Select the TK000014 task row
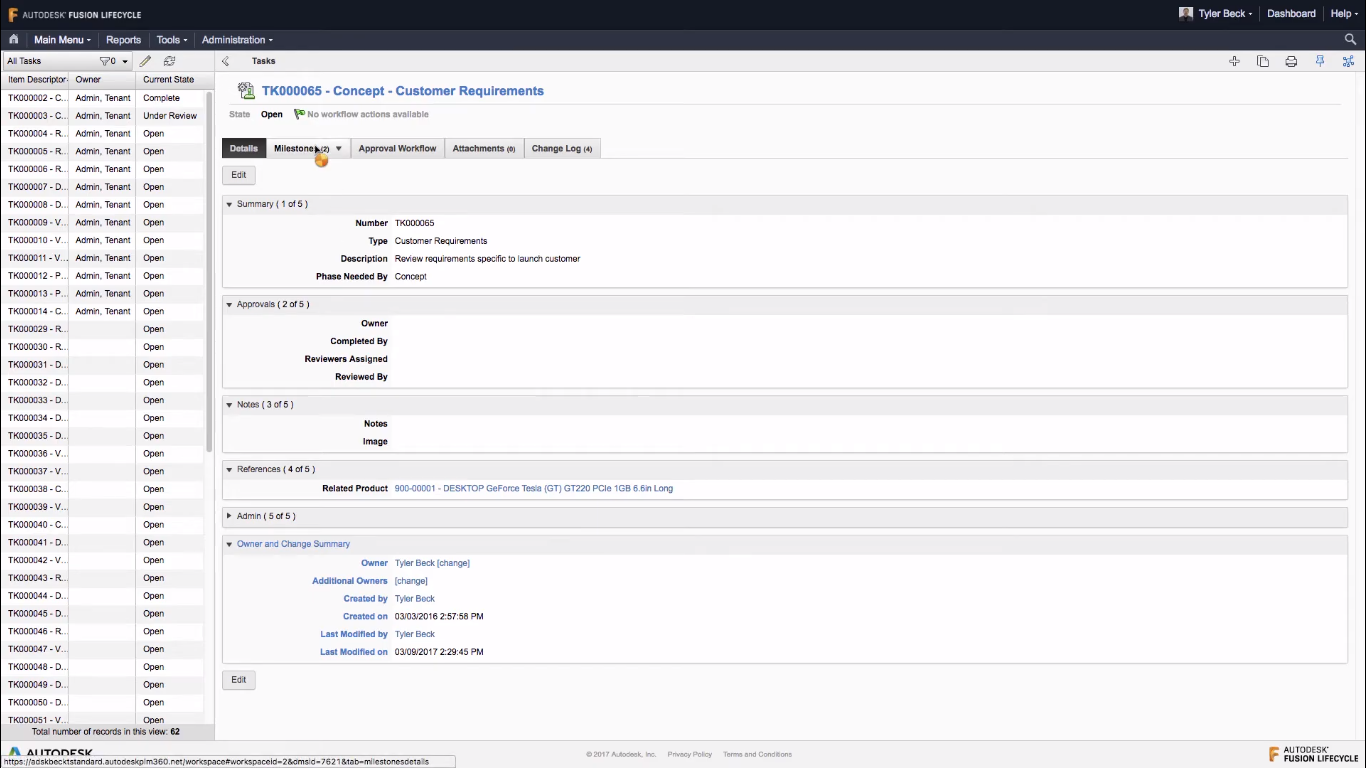The width and height of the screenshot is (1366, 768). [103, 312]
